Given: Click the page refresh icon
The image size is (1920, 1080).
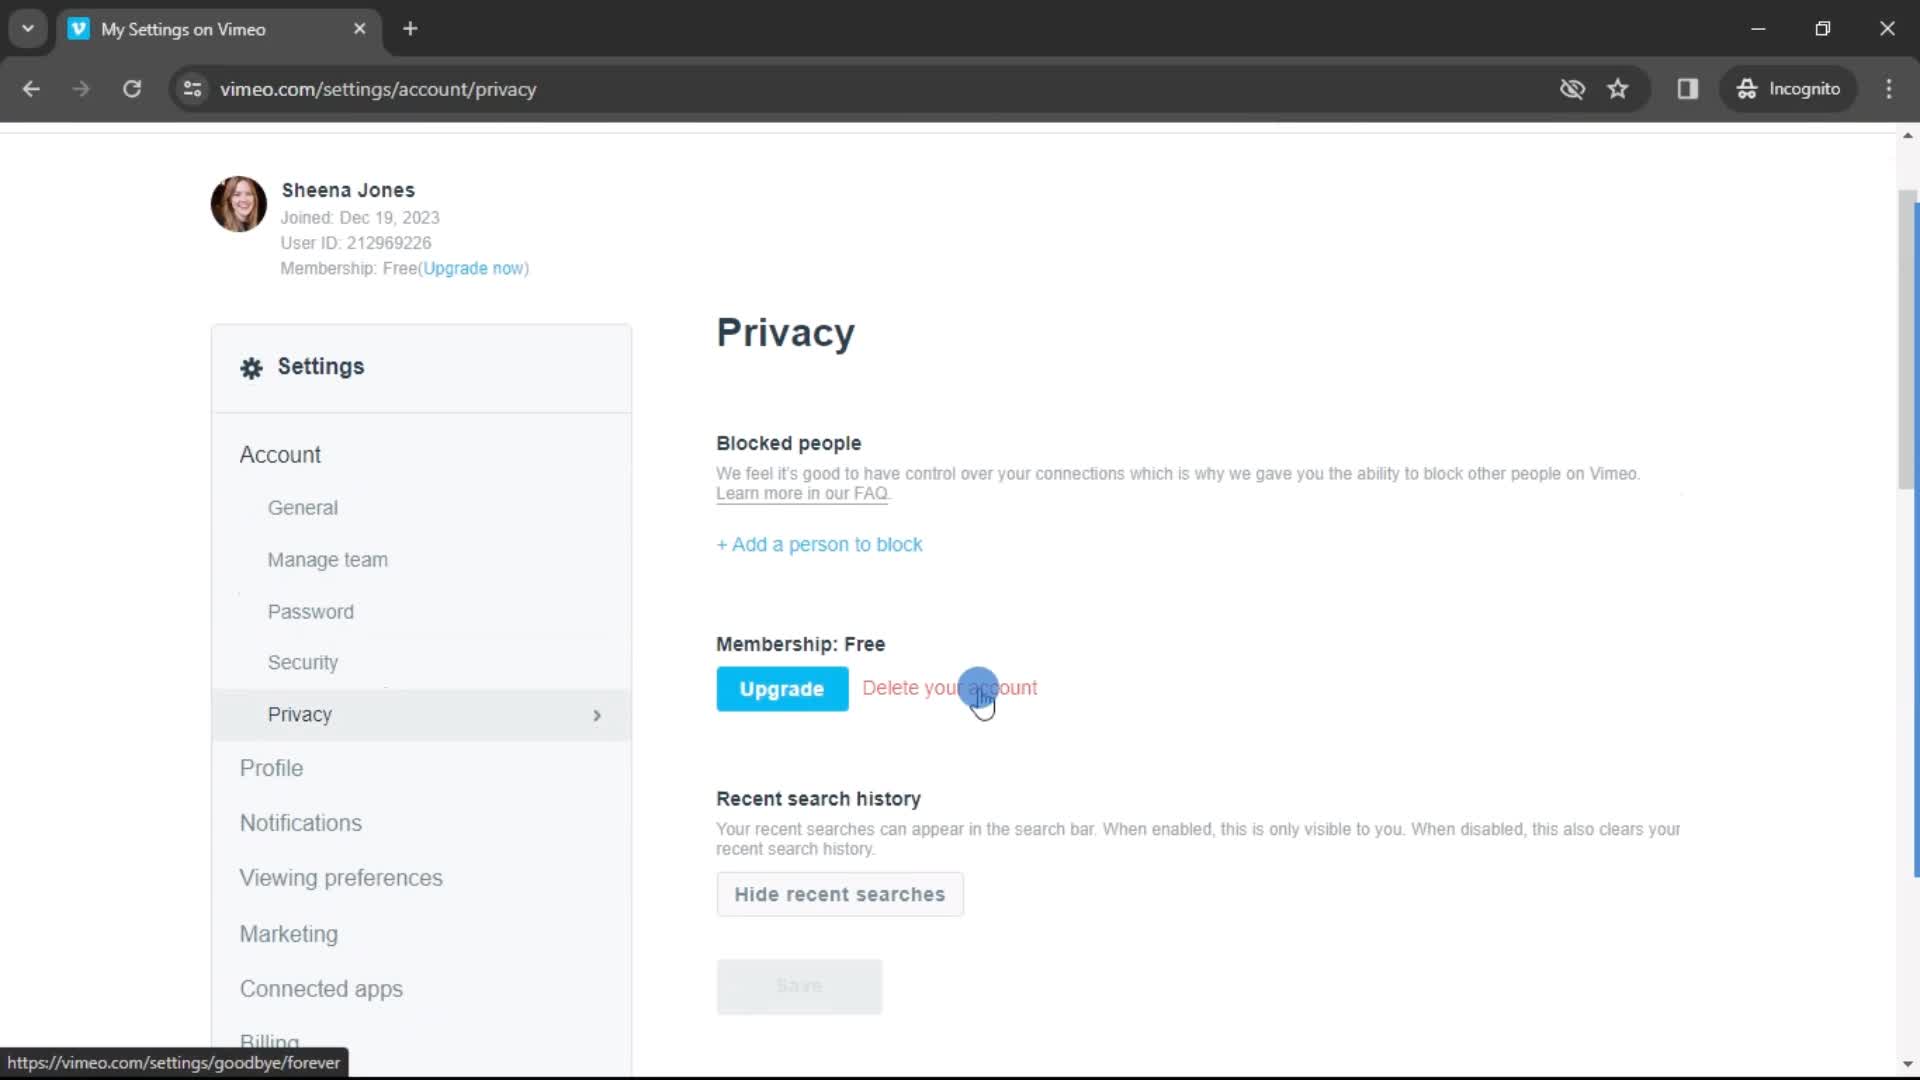Looking at the screenshot, I should click(132, 88).
